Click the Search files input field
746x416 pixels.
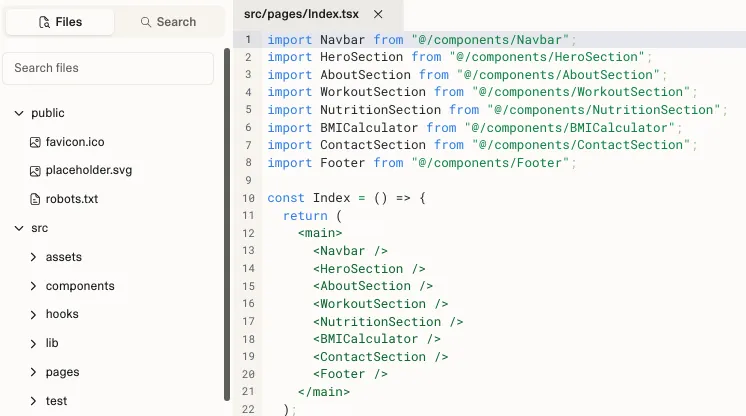pos(108,68)
